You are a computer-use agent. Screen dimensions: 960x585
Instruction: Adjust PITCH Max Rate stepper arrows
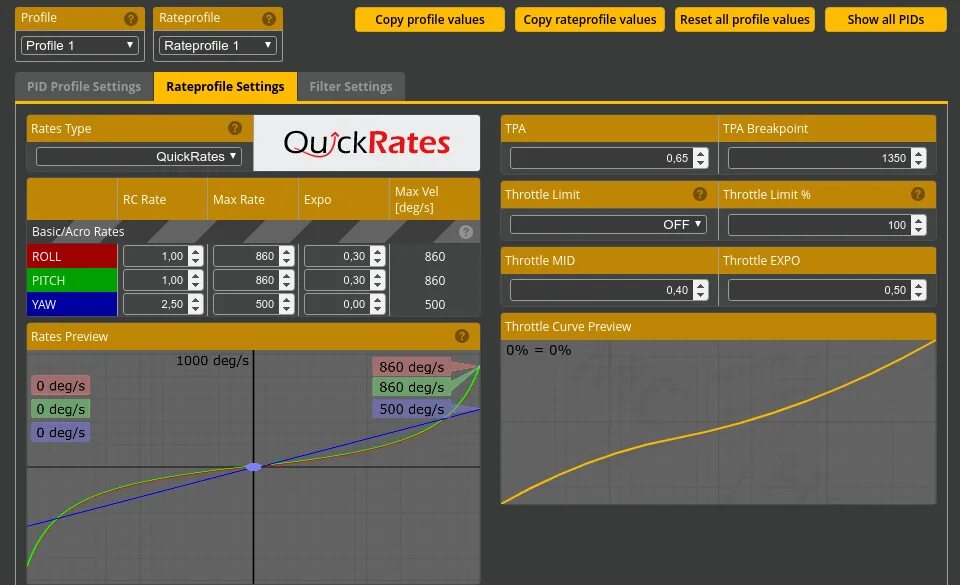coord(287,280)
